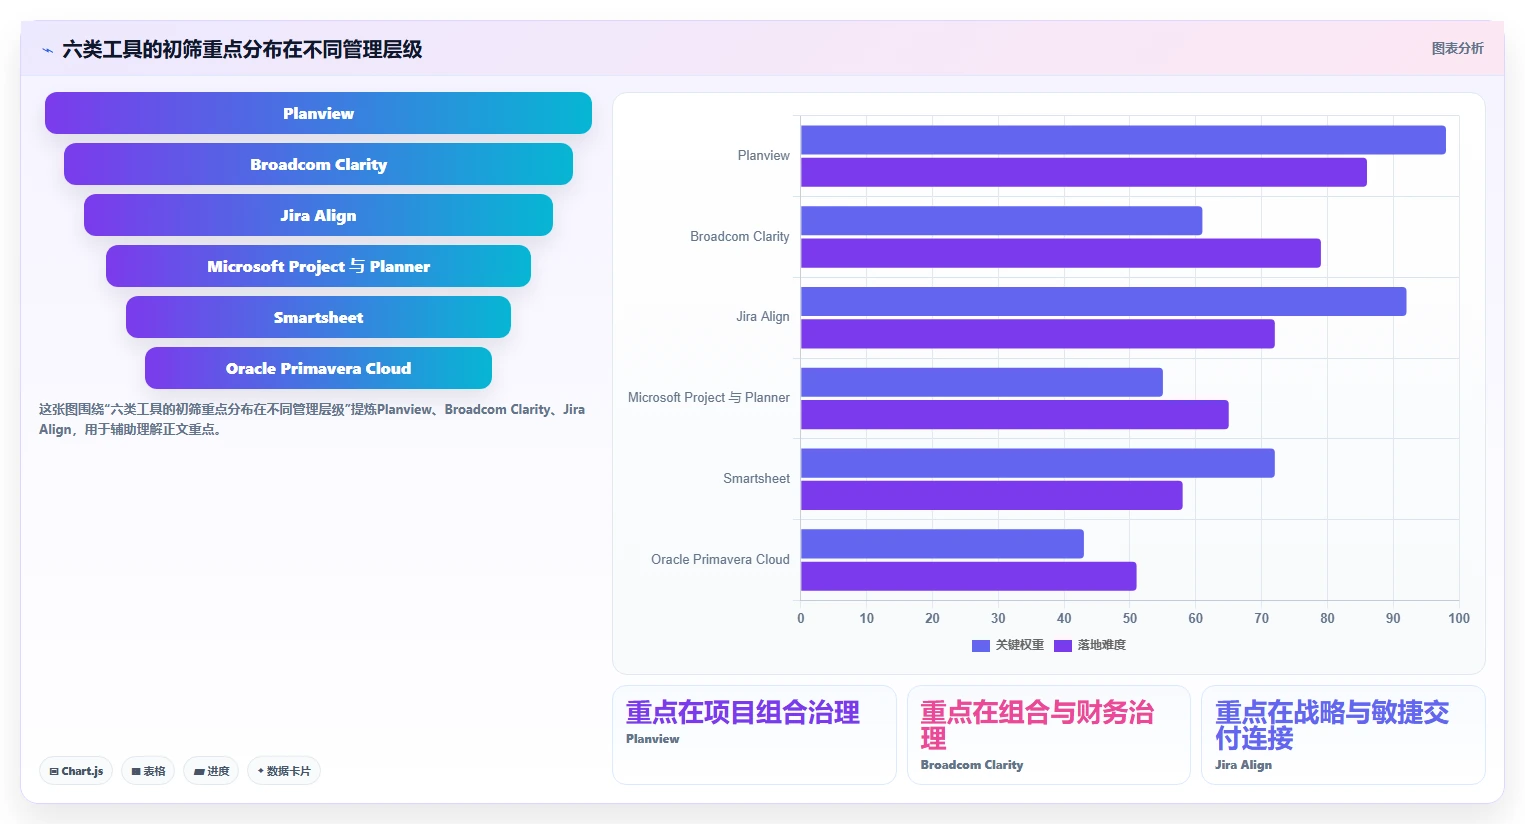Select the Jira Align funnel bar
Screen dimensions: 1525x824
(x=318, y=215)
